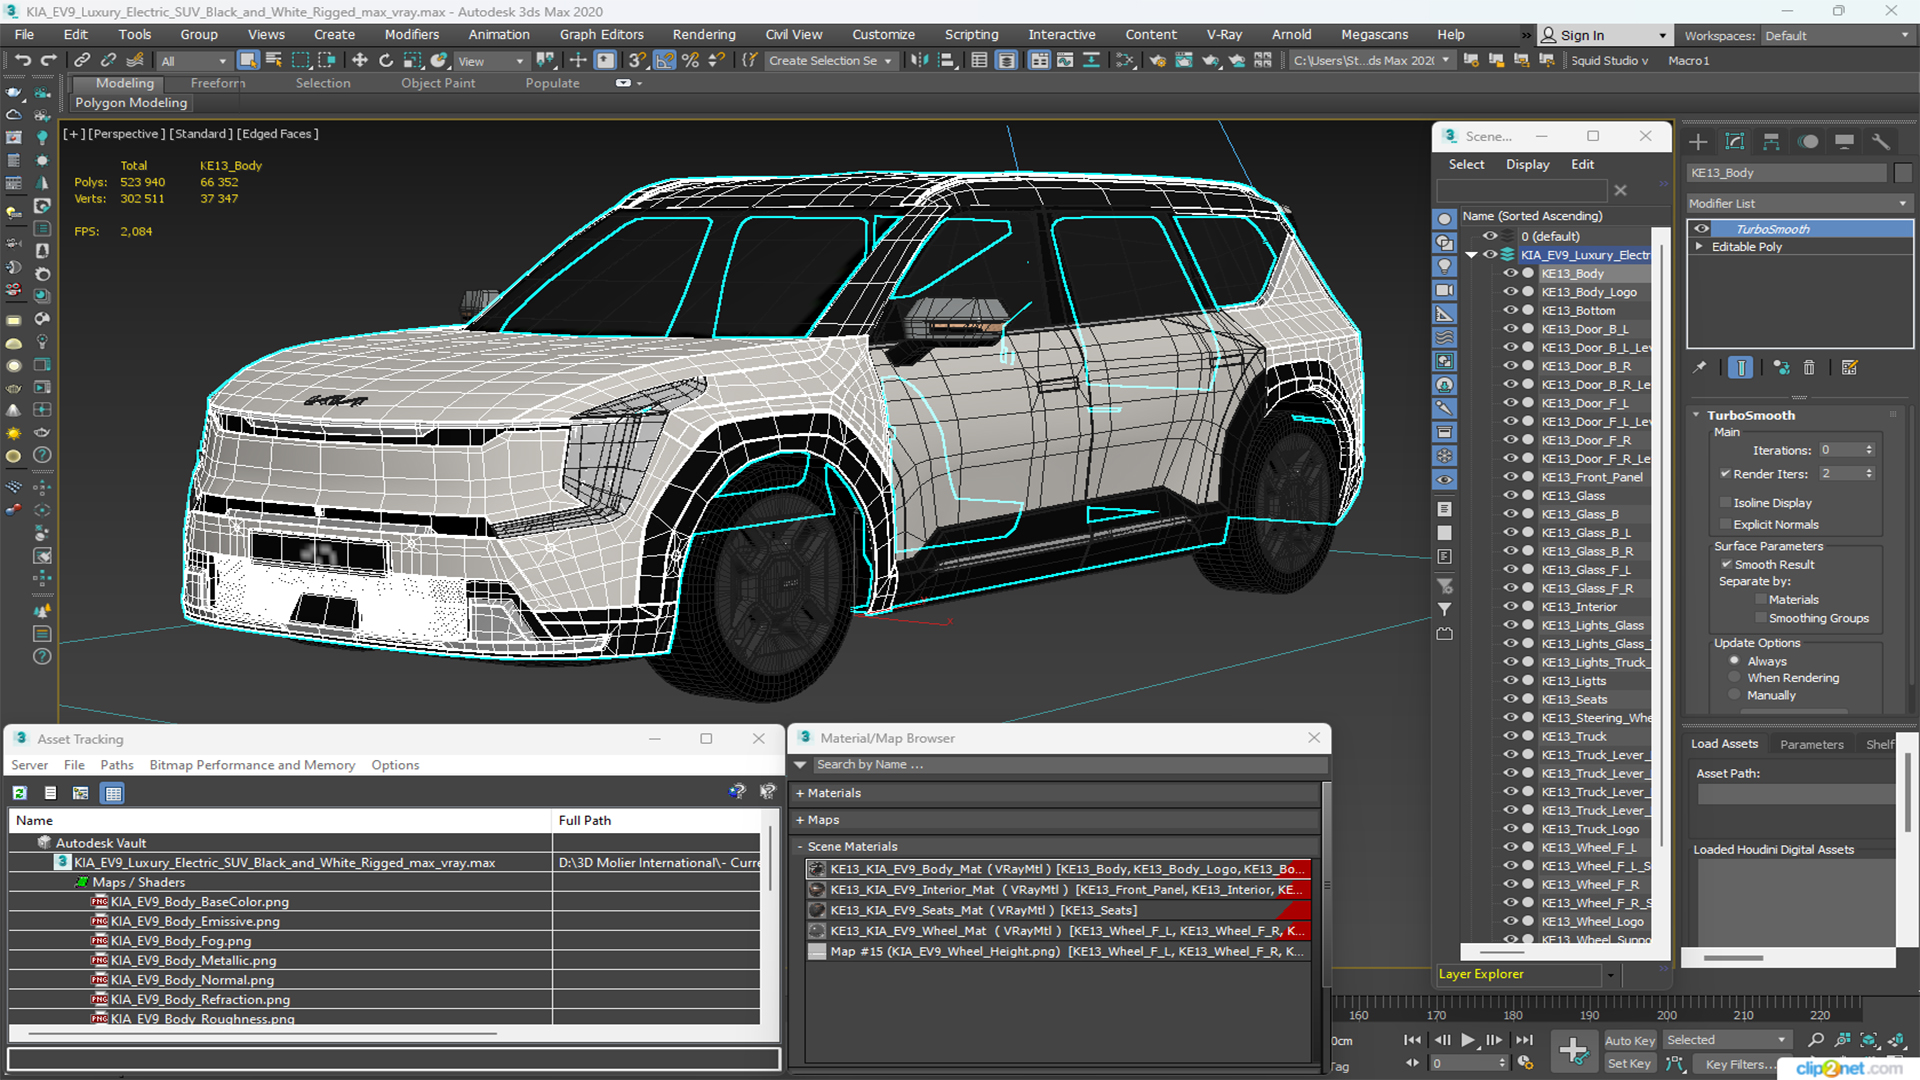
Task: Click the Mirror tool icon
Action: pos(919,61)
